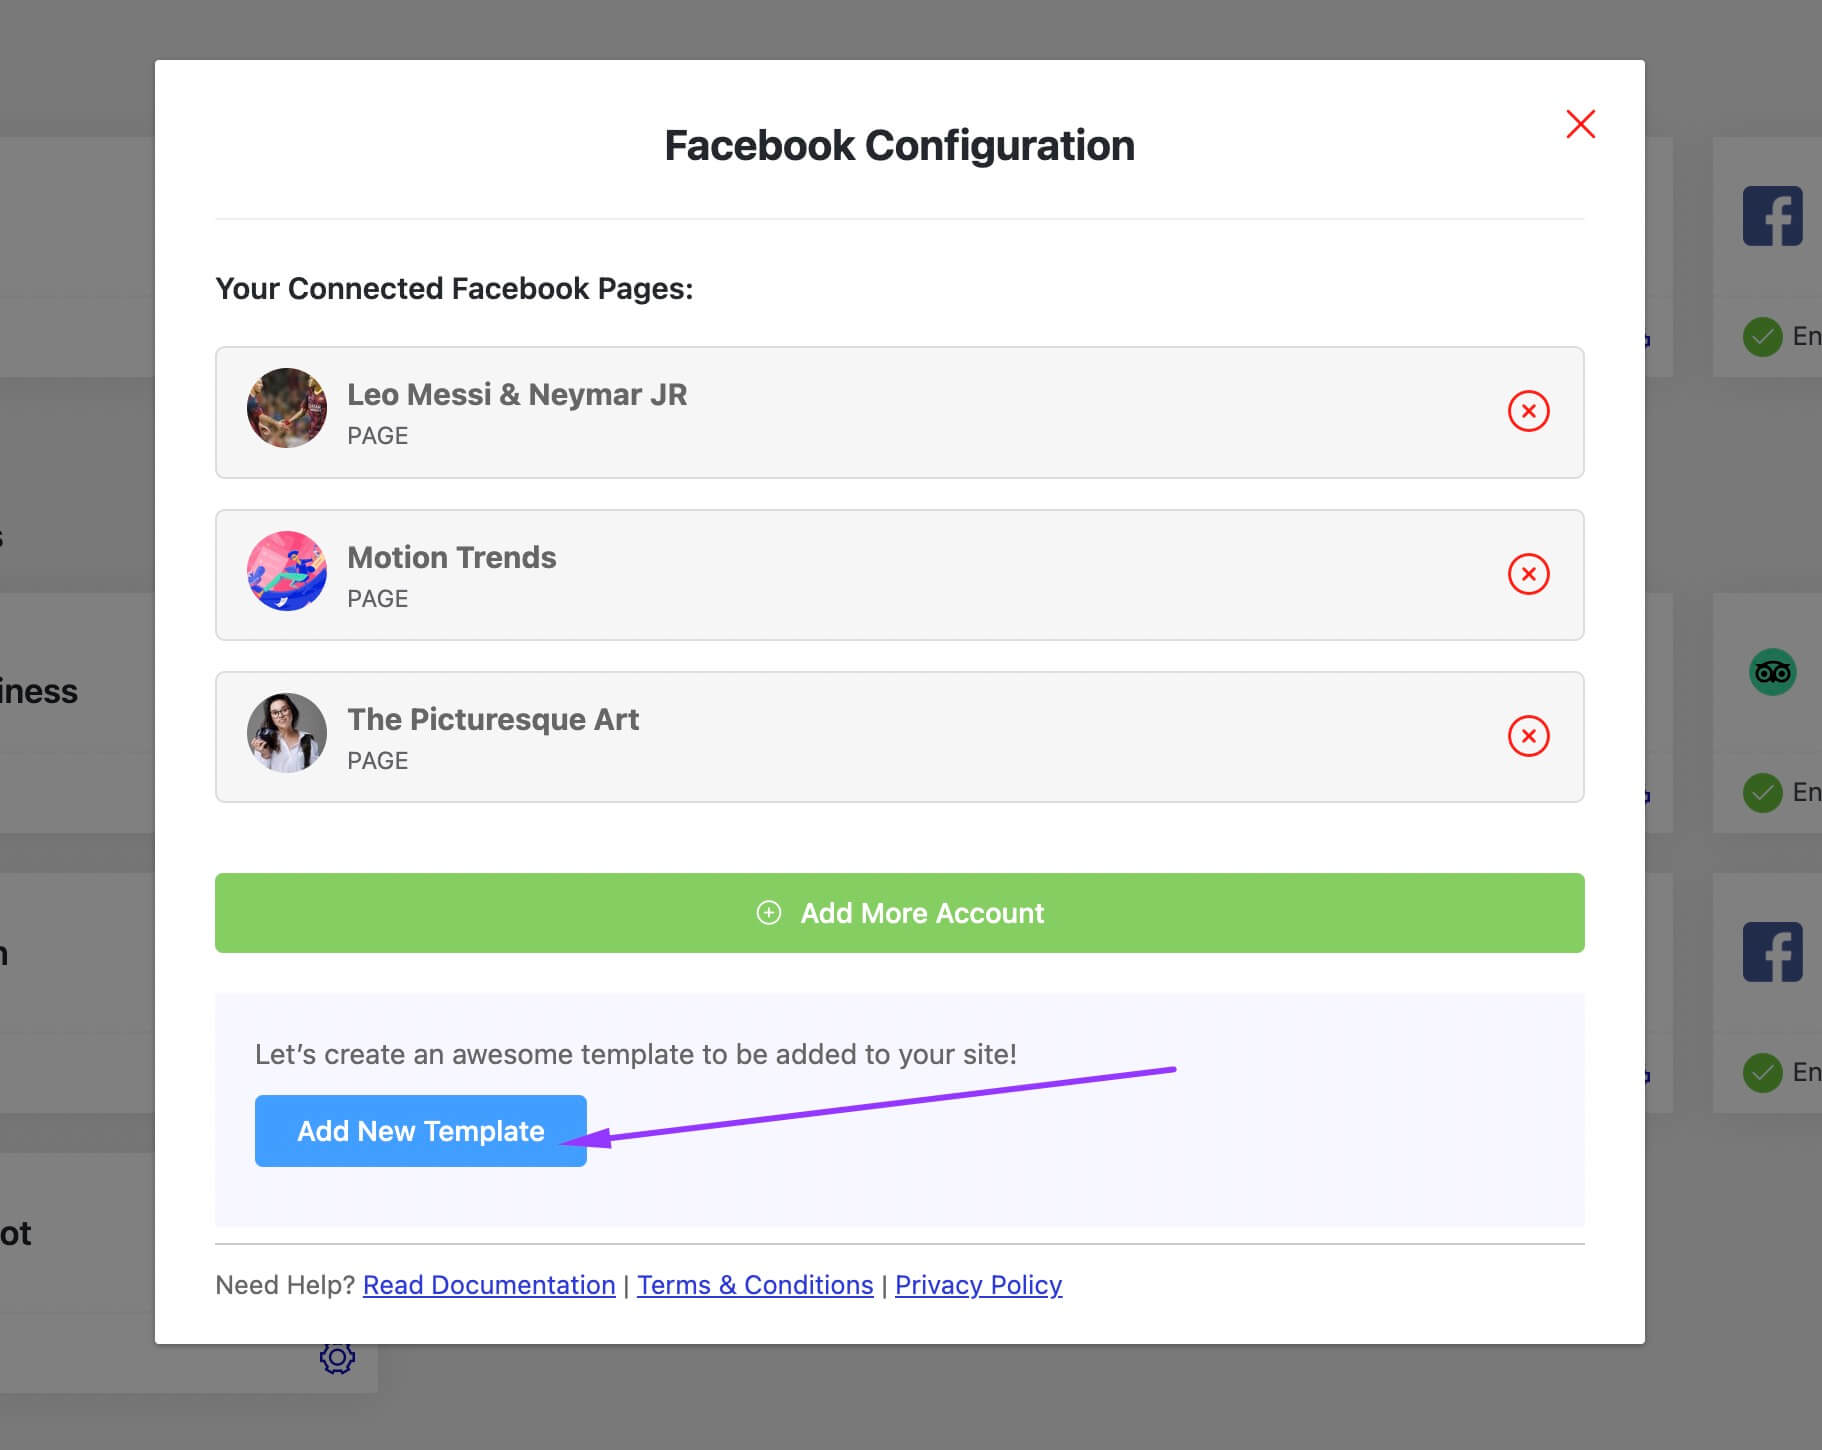Viewport: 1822px width, 1450px height.
Task: Click the Motion Trends page avatar
Action: [287, 571]
